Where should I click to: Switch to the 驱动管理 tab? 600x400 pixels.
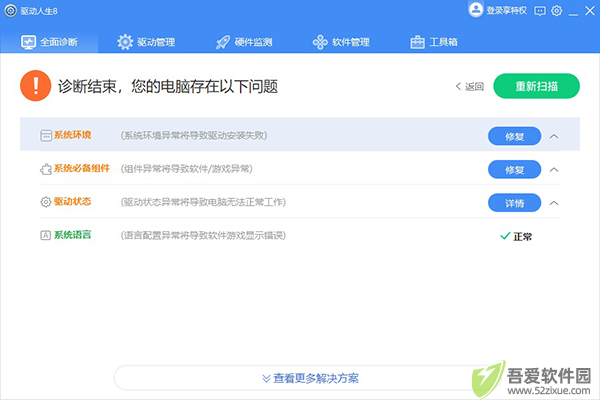[146, 42]
